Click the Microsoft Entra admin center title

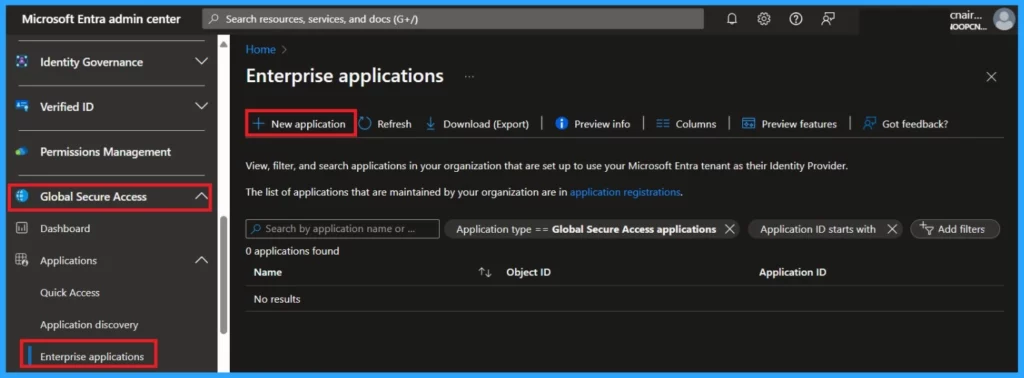point(101,19)
